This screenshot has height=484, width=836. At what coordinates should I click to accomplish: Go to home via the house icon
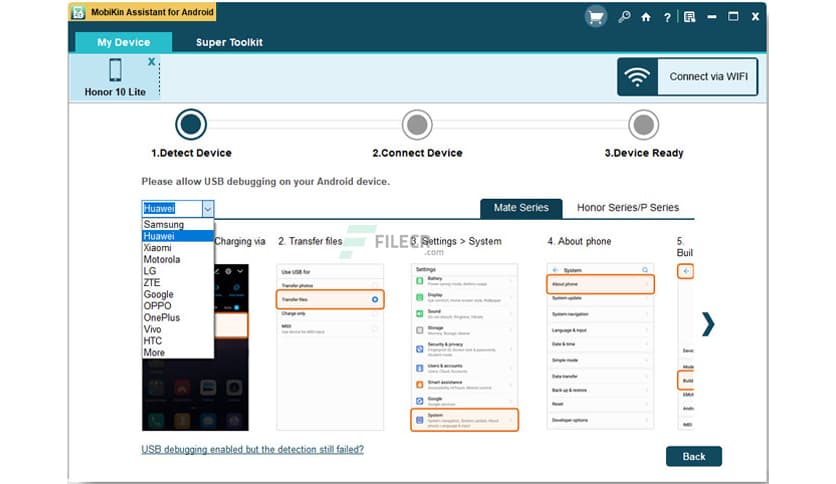click(x=646, y=17)
